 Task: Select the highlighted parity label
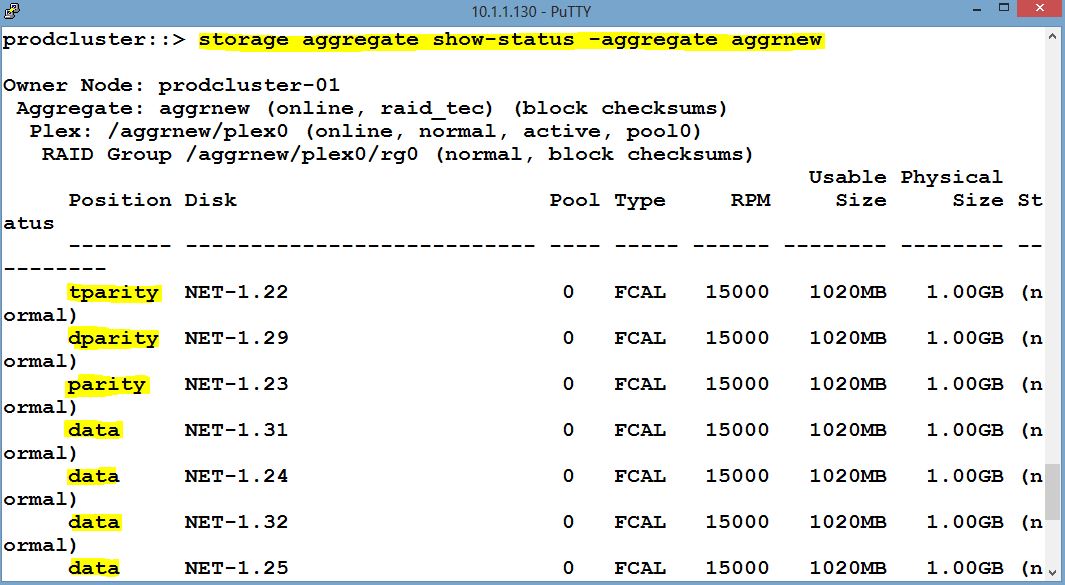(x=107, y=384)
